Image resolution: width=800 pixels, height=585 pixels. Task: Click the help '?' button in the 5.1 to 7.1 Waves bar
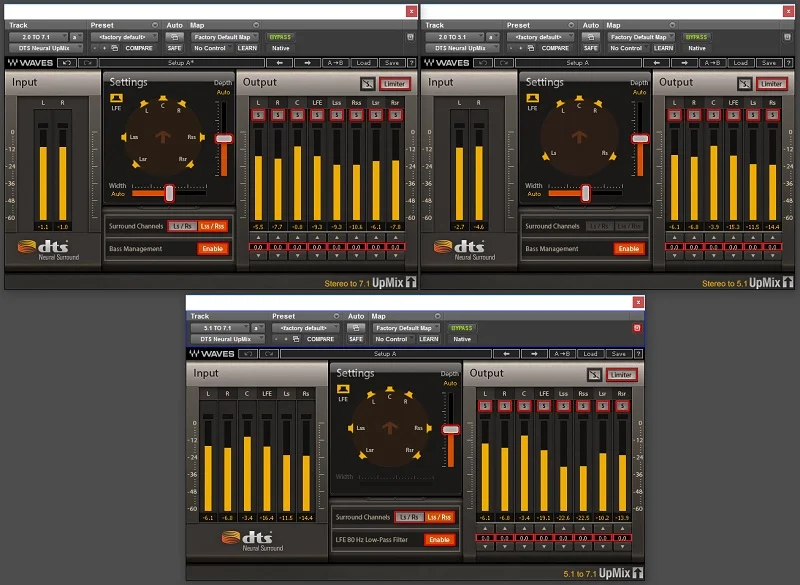coord(638,353)
